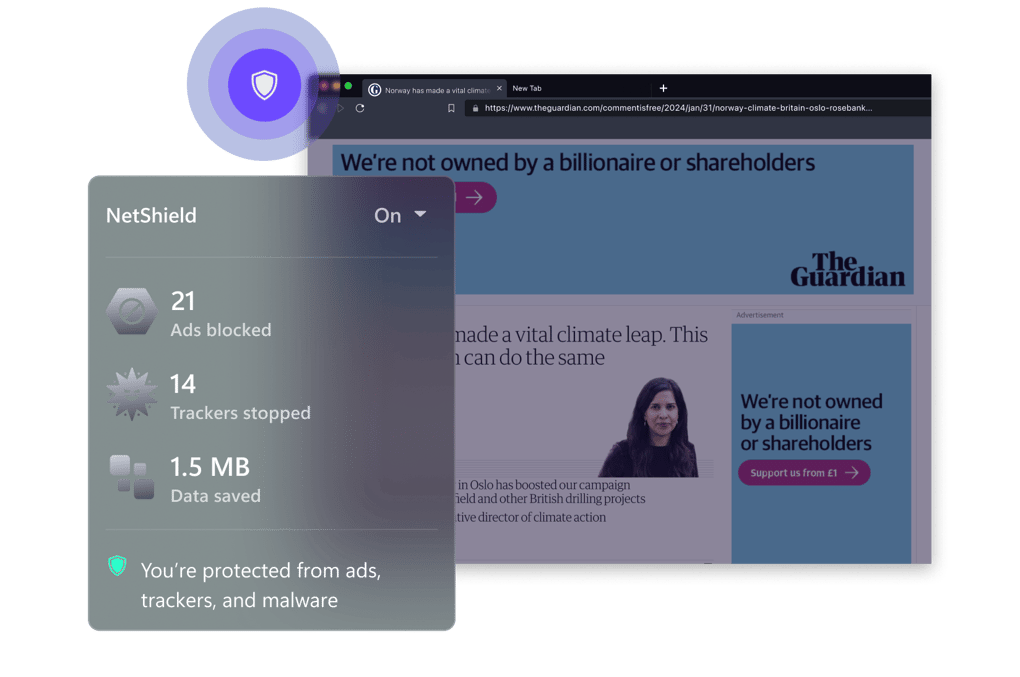Click the padlock icon in the address bar
The height and width of the screenshot is (677, 1020).
(475, 108)
